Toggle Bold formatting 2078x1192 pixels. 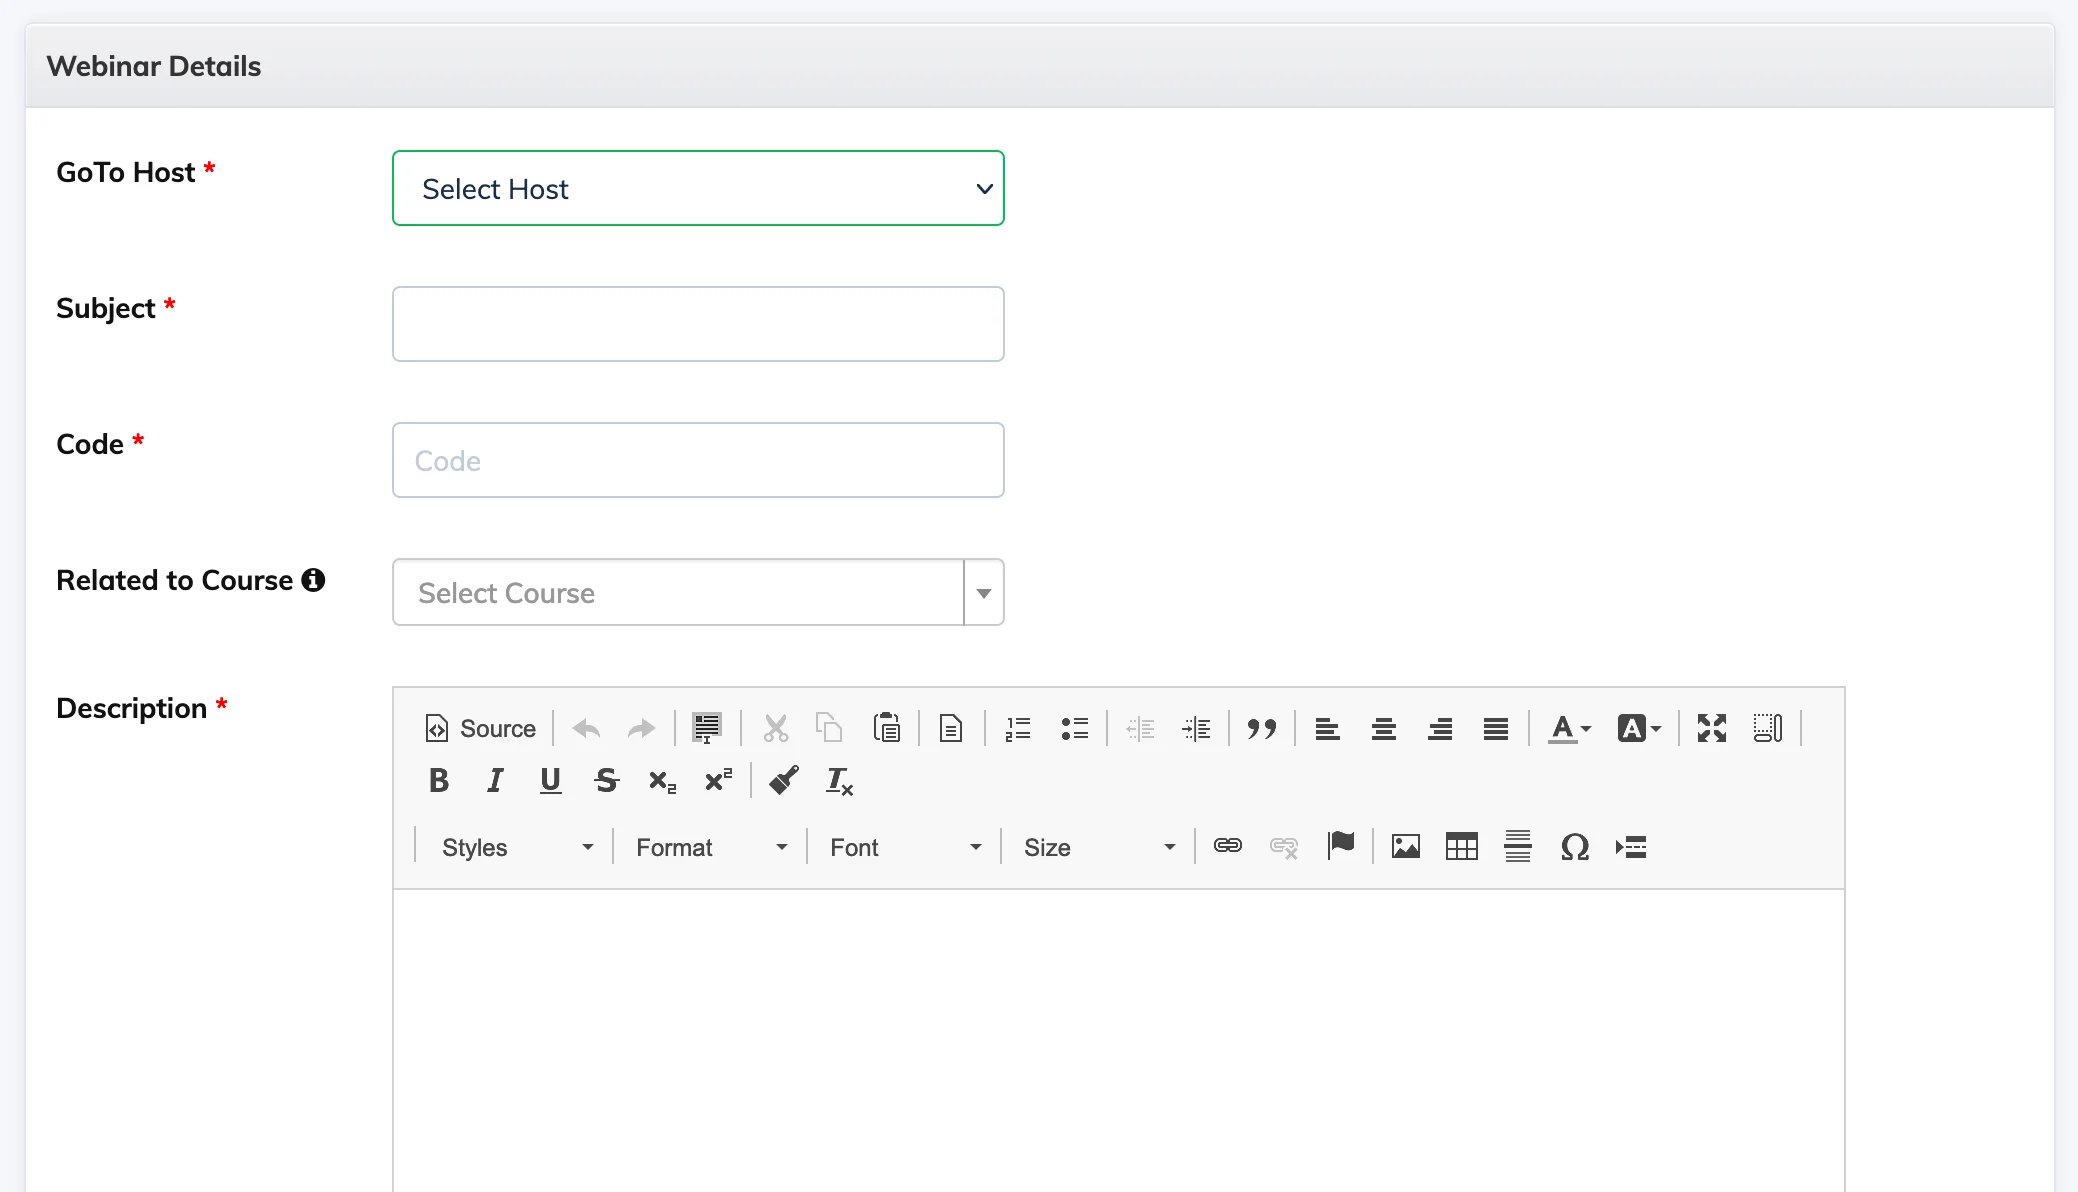438,781
